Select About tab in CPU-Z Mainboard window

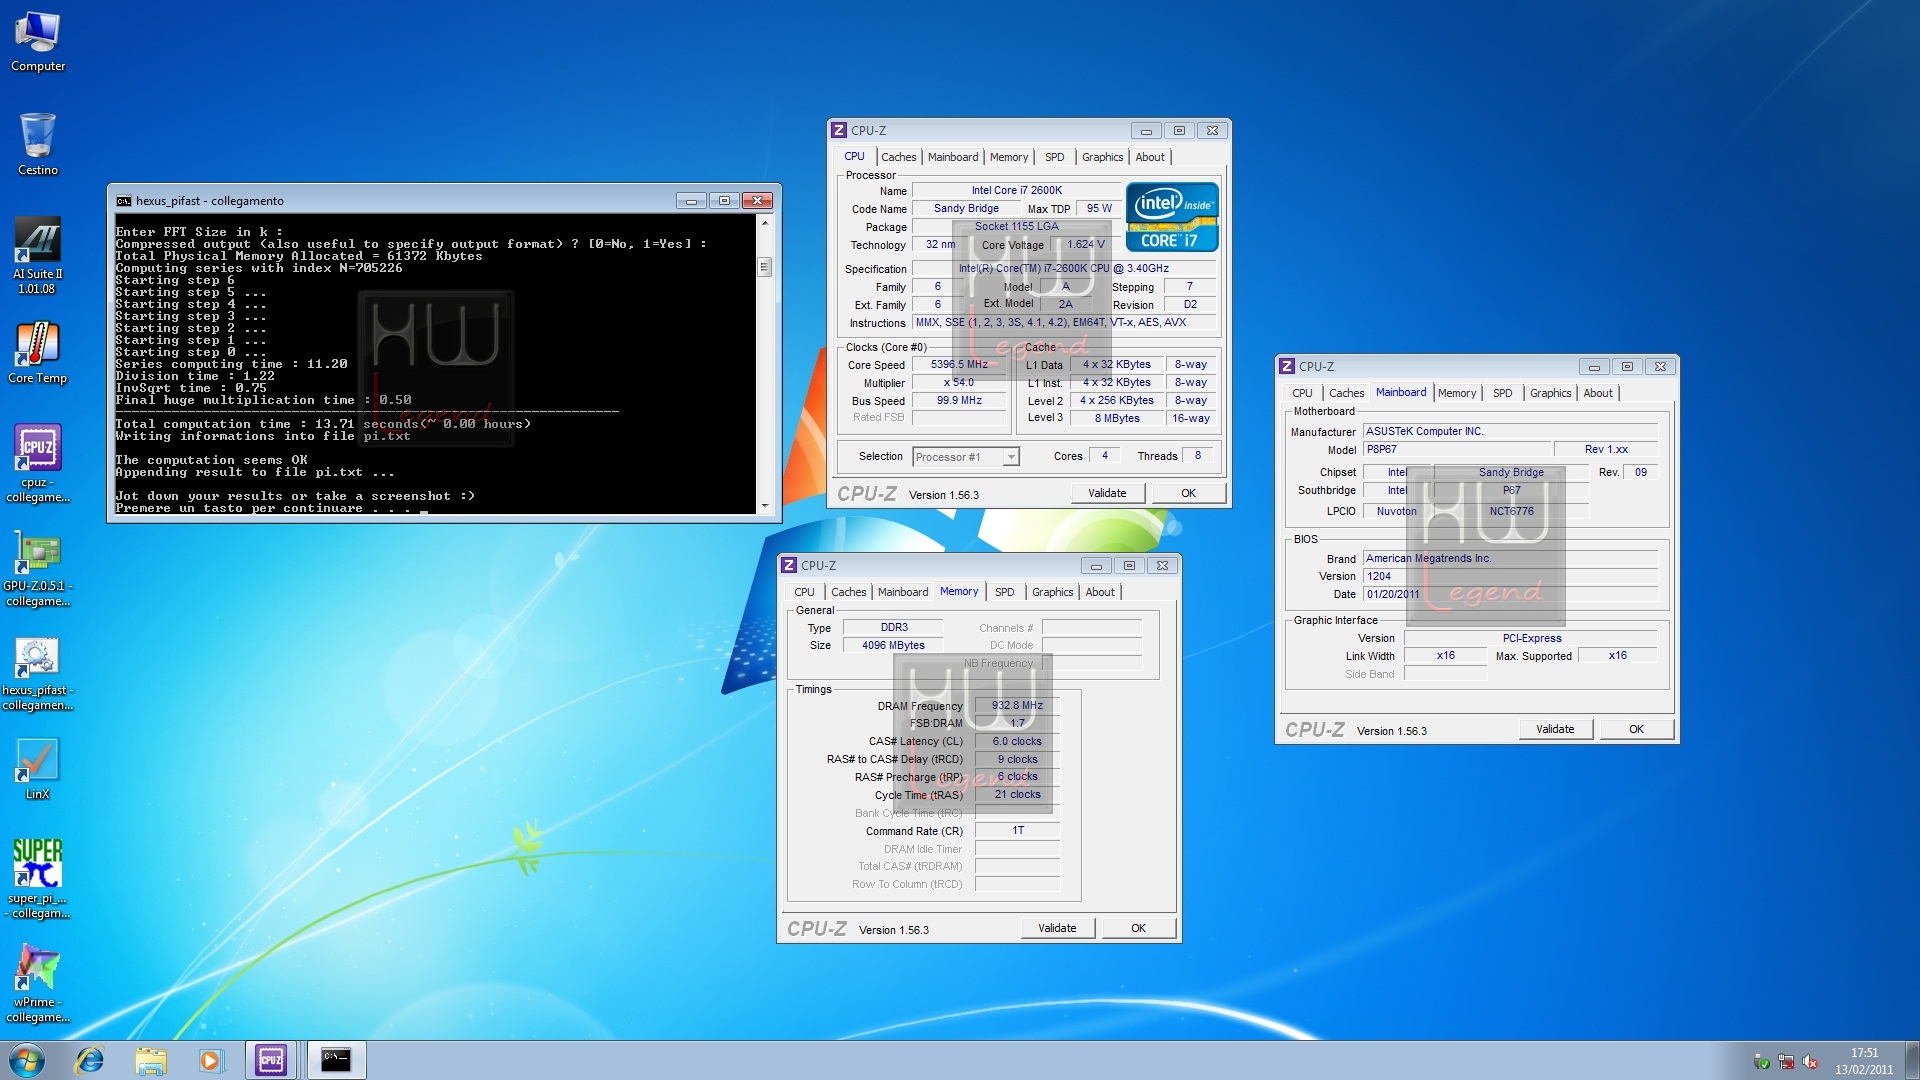(x=1598, y=393)
